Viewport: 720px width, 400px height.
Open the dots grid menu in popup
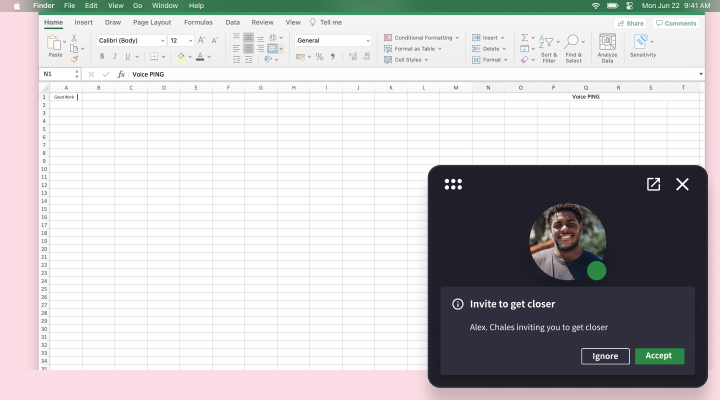pyautogui.click(x=453, y=184)
